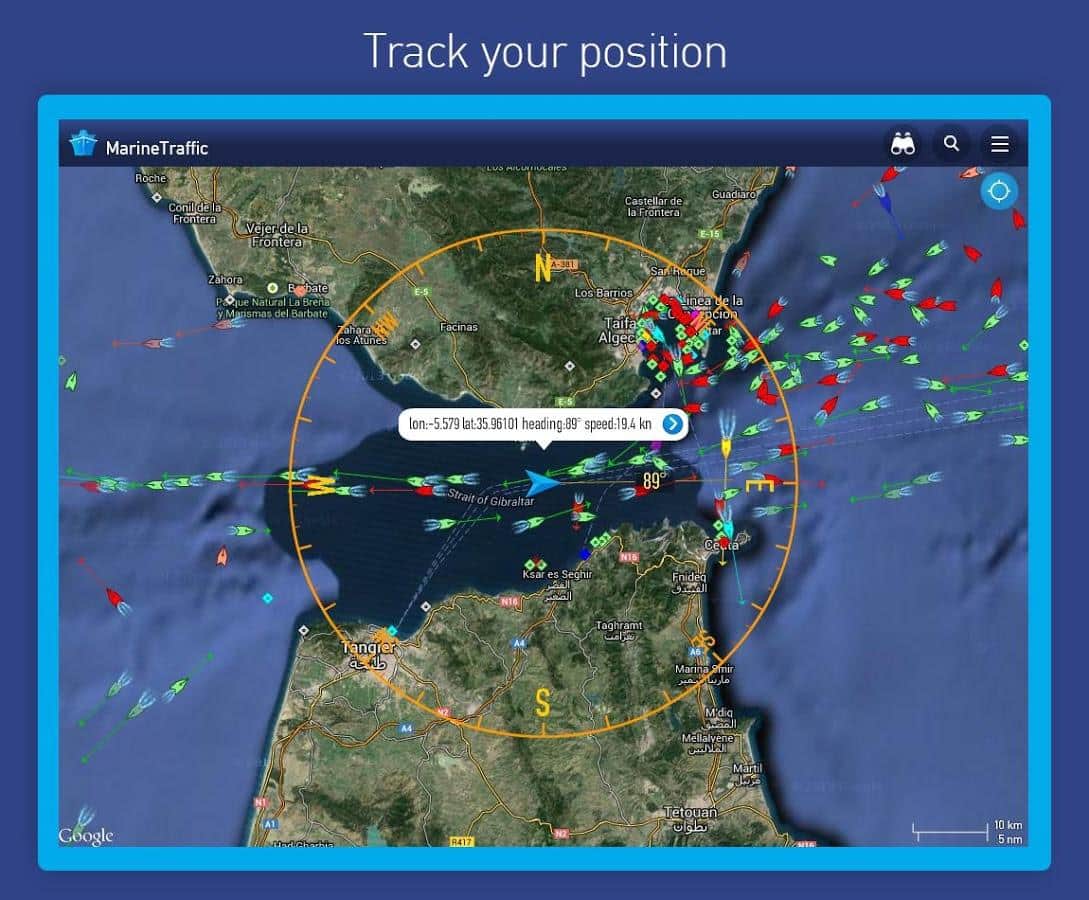Click the Google logo link

coord(85,835)
